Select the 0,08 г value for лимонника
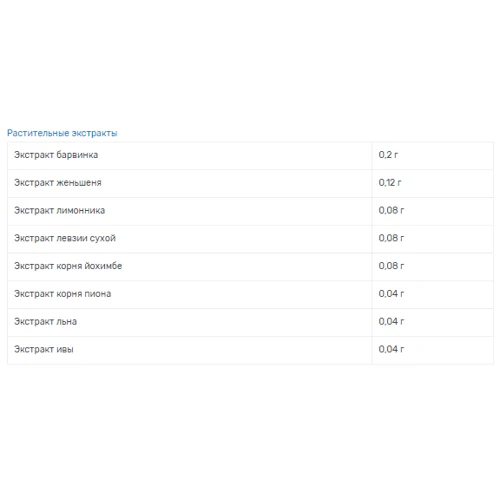 point(391,210)
